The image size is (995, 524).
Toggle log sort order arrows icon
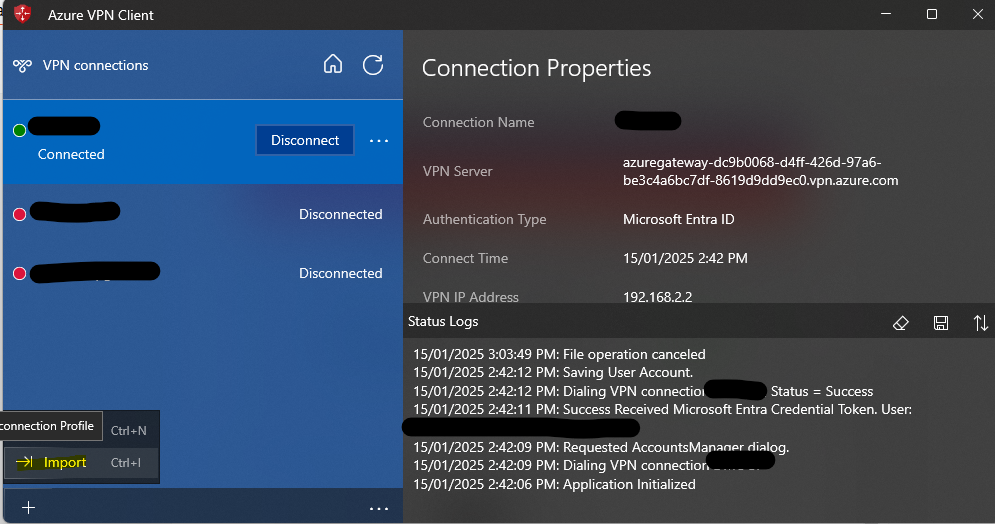click(980, 323)
